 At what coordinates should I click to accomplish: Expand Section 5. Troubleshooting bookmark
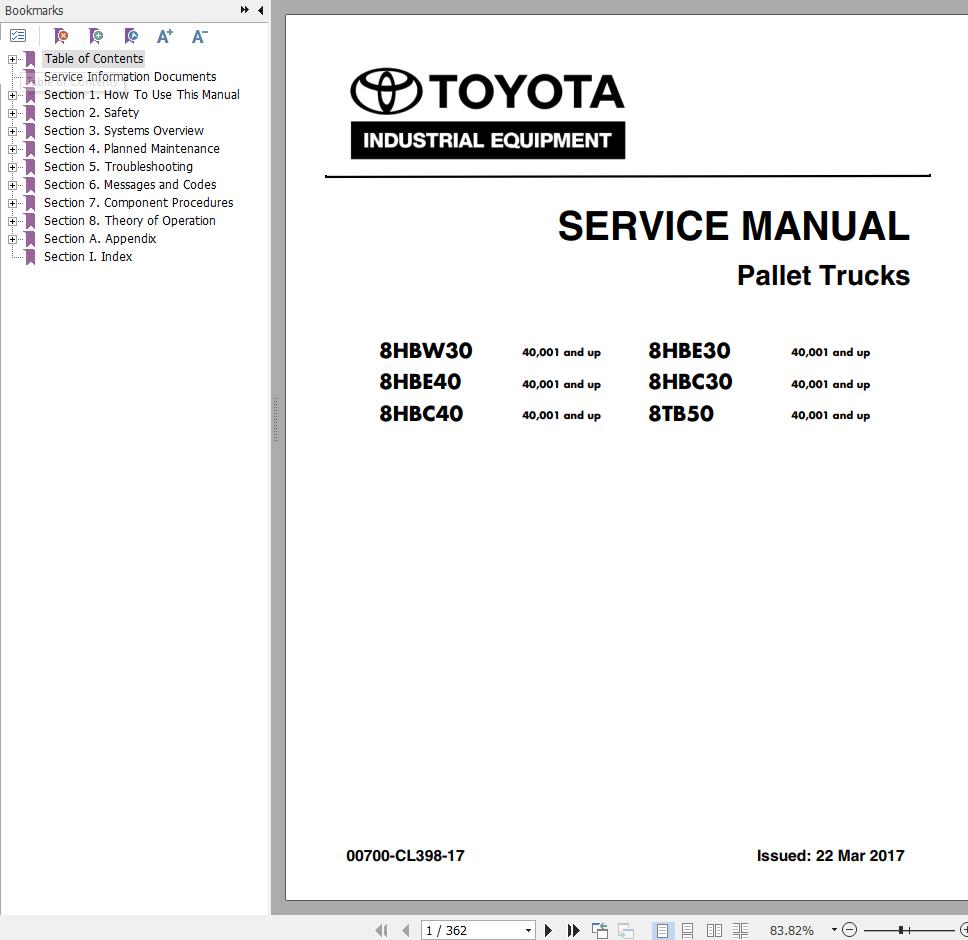12,167
